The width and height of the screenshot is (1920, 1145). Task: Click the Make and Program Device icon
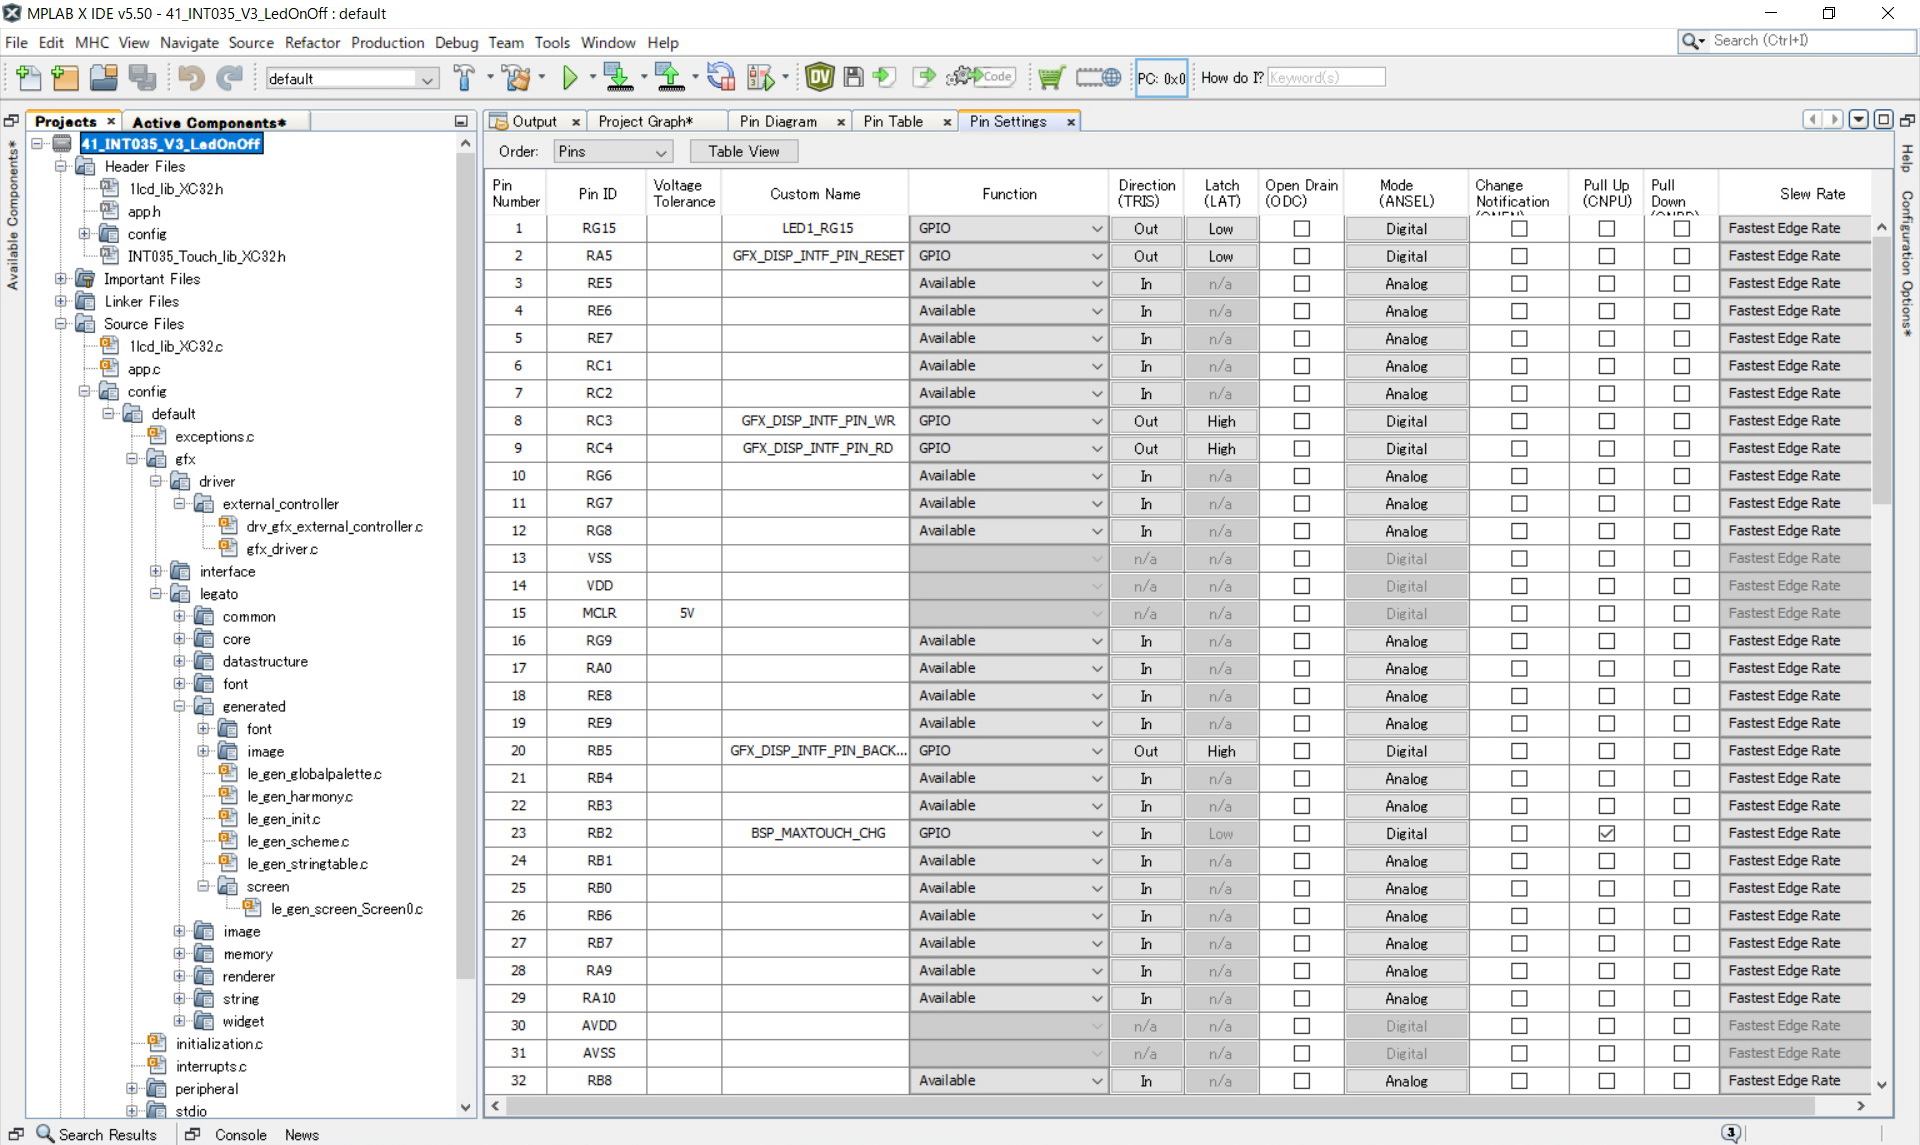coord(619,77)
